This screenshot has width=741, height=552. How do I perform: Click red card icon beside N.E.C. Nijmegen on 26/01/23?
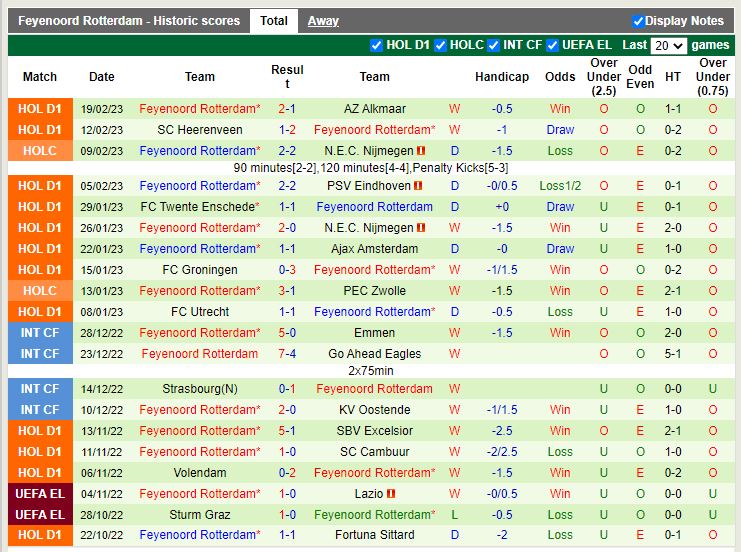click(x=421, y=228)
